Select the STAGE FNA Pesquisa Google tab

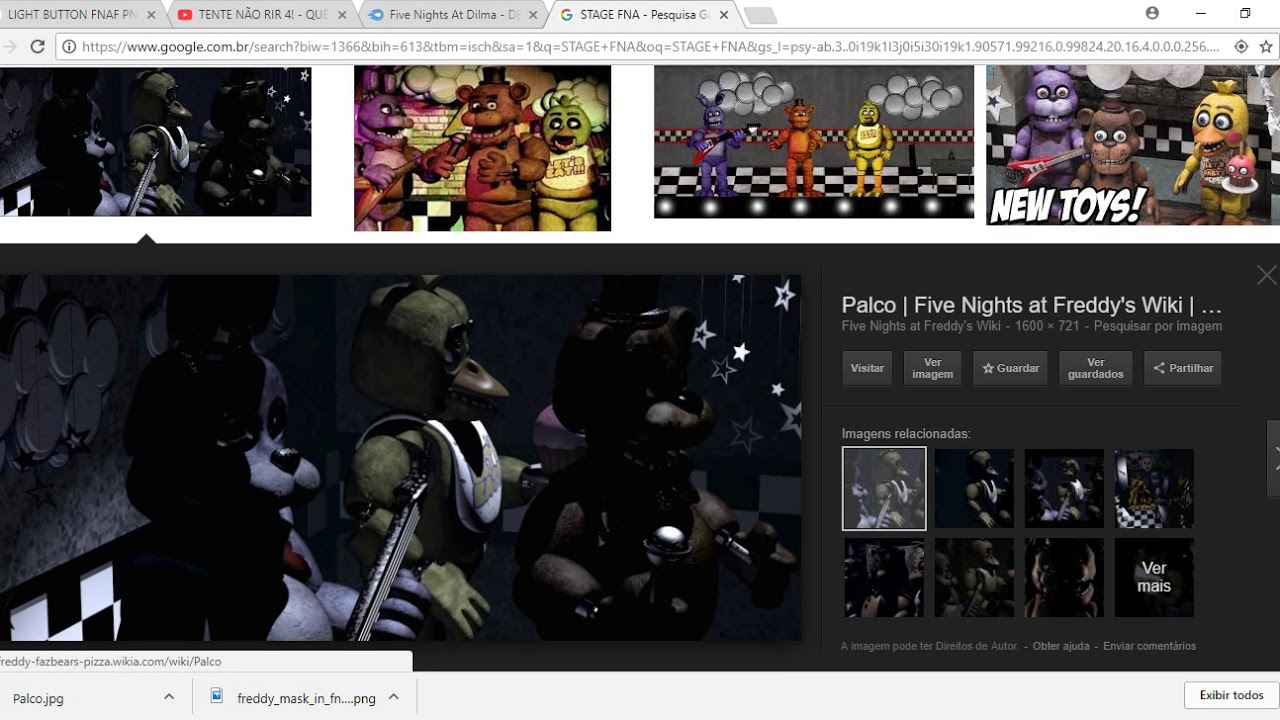[x=644, y=15]
